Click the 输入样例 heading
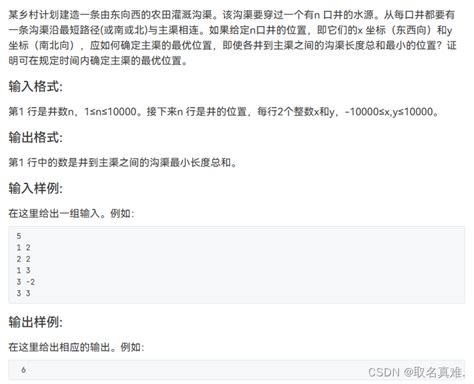Viewport: 474px width, 384px height. (35, 188)
